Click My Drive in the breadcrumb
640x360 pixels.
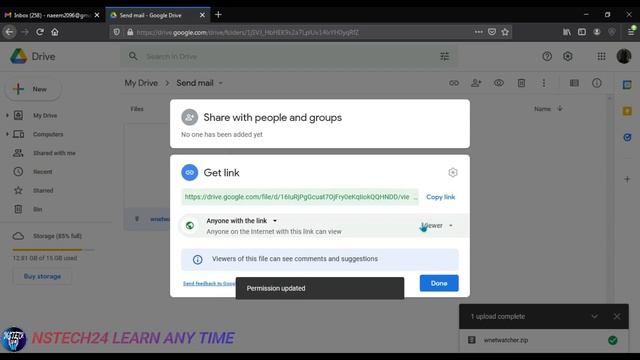pyautogui.click(x=141, y=83)
